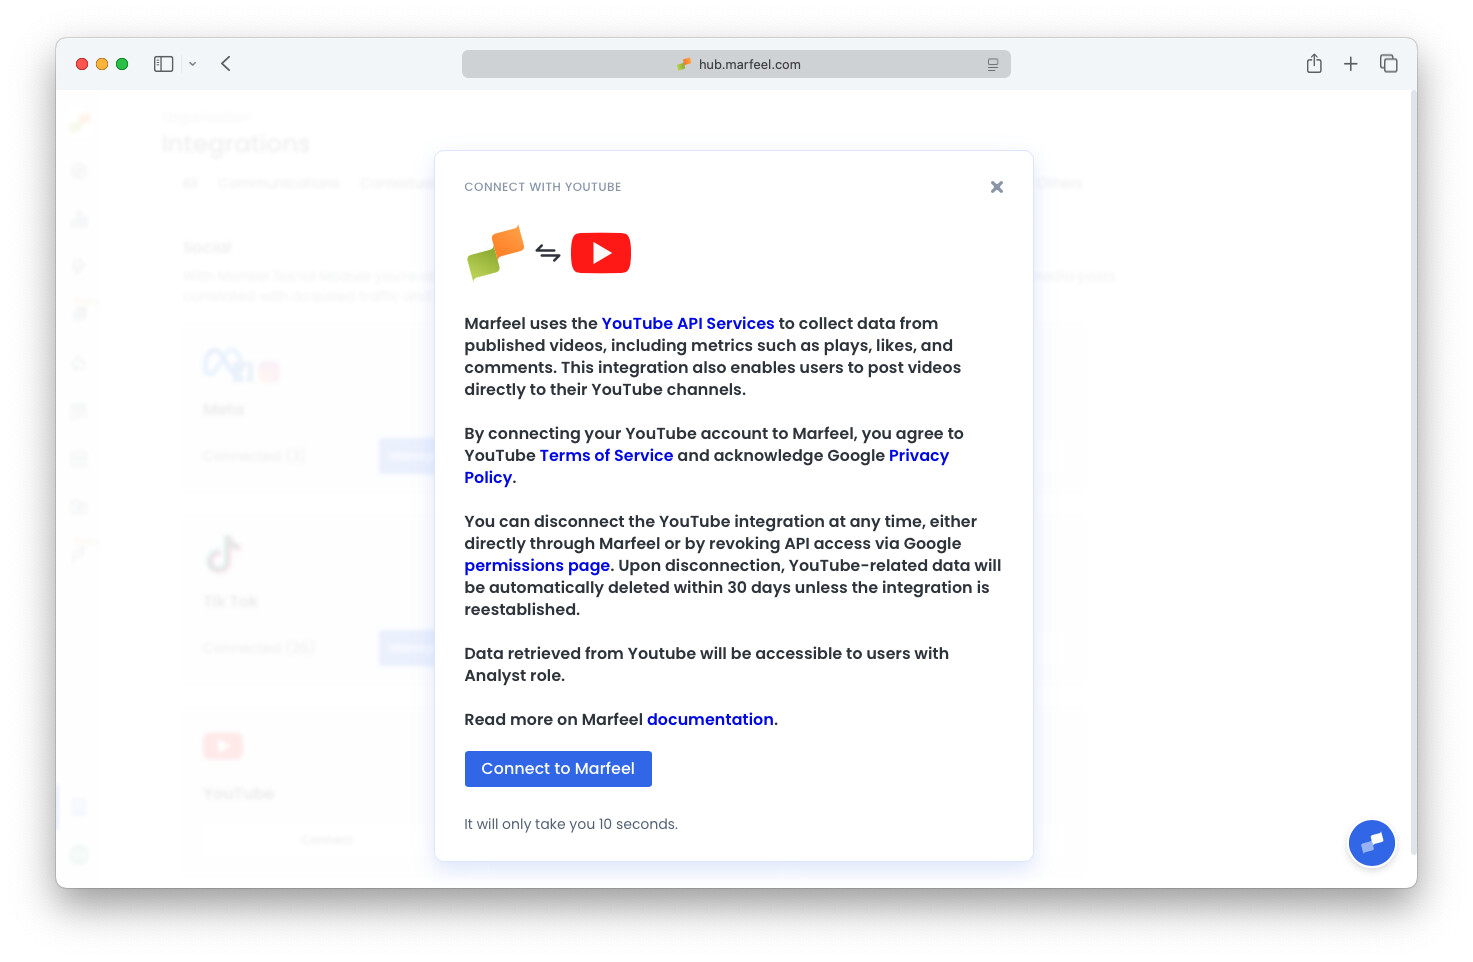Open the YouTube API Services link
Image resolution: width=1473 pixels, height=962 pixels.
pyautogui.click(x=687, y=323)
